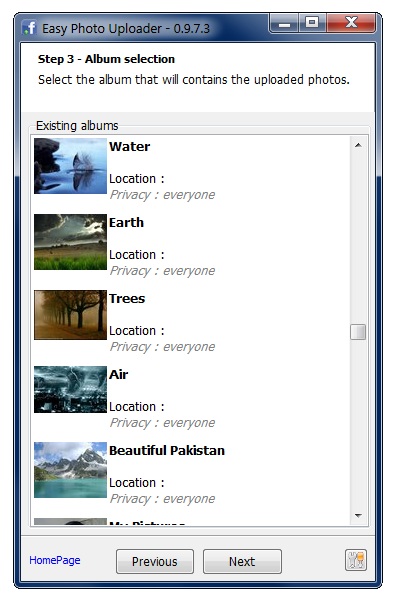Choose the Trees album thumbnail
Screen dimensions: 401x608
(70, 315)
